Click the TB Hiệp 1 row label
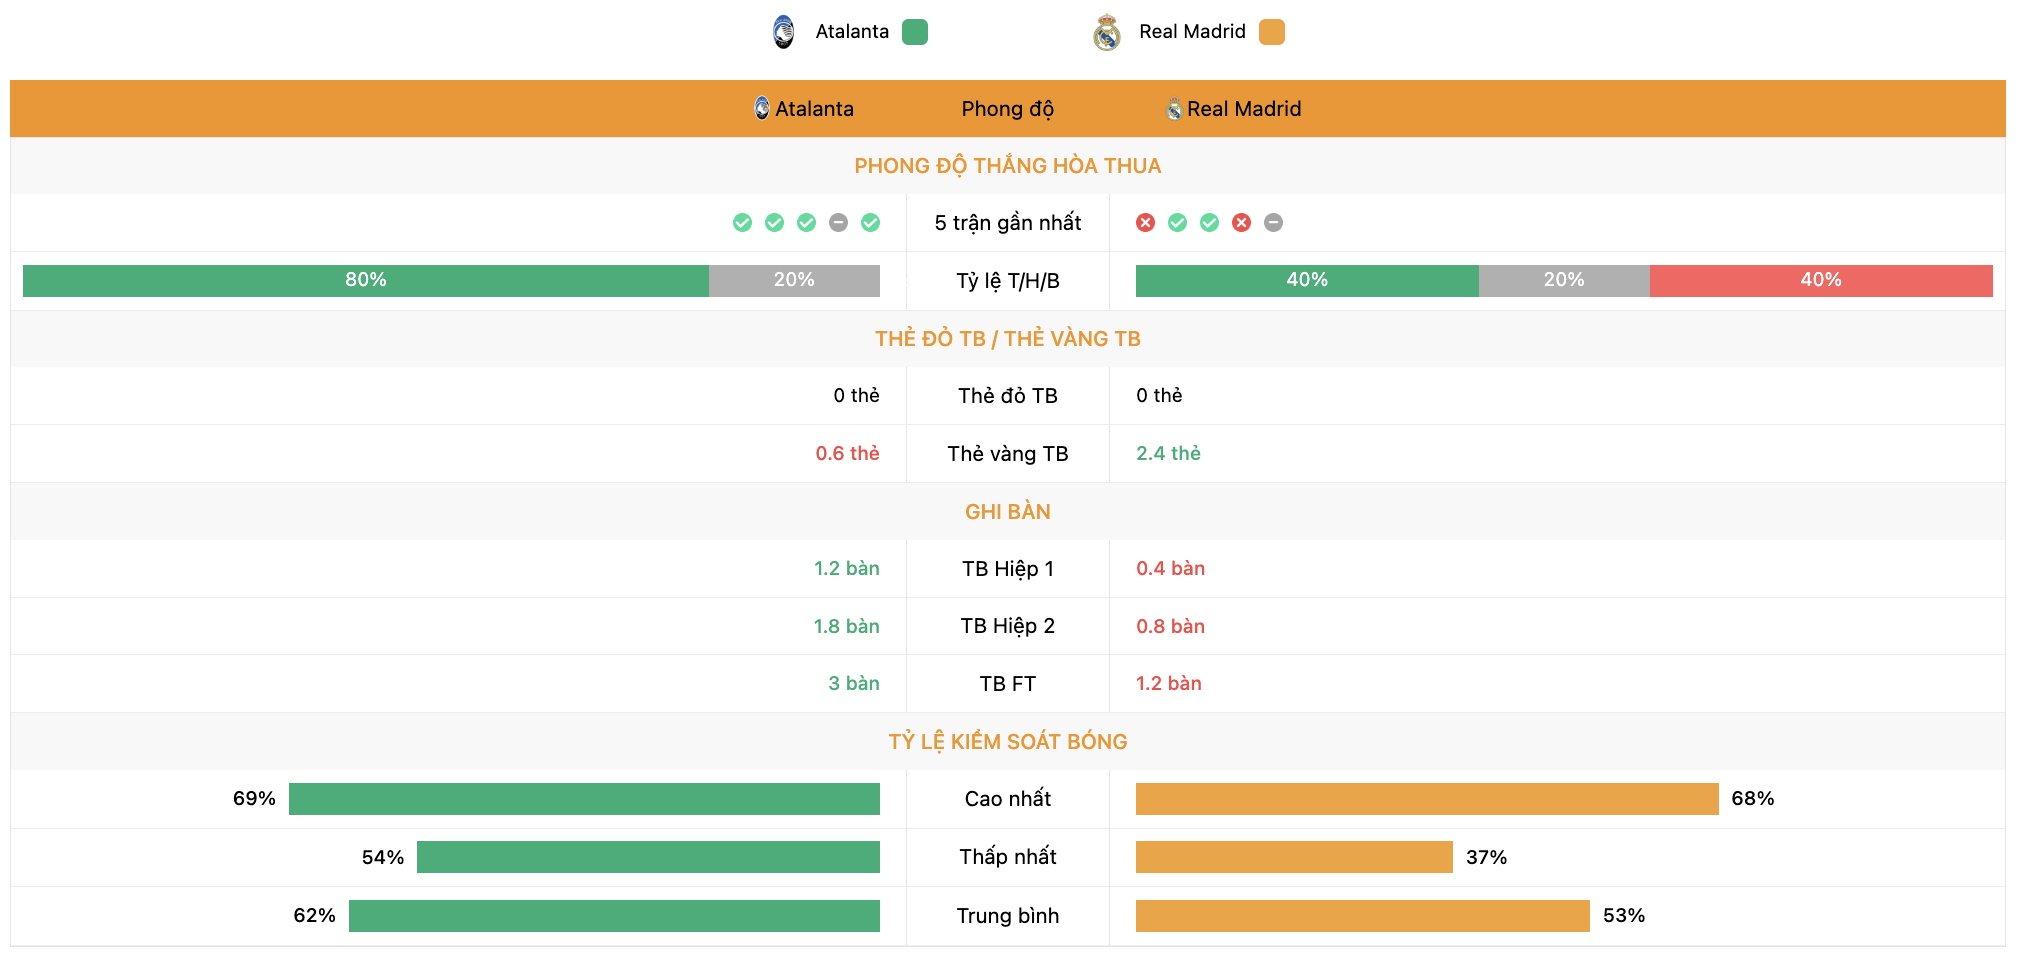 (1007, 569)
